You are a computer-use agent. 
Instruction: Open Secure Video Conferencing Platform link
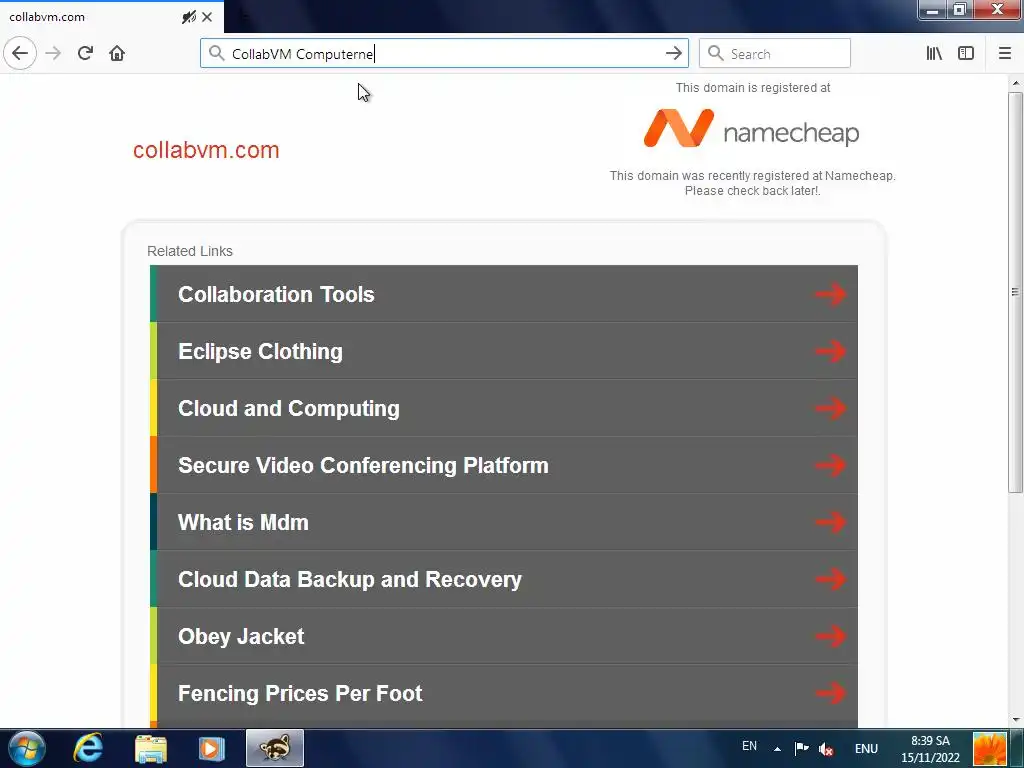coord(504,465)
